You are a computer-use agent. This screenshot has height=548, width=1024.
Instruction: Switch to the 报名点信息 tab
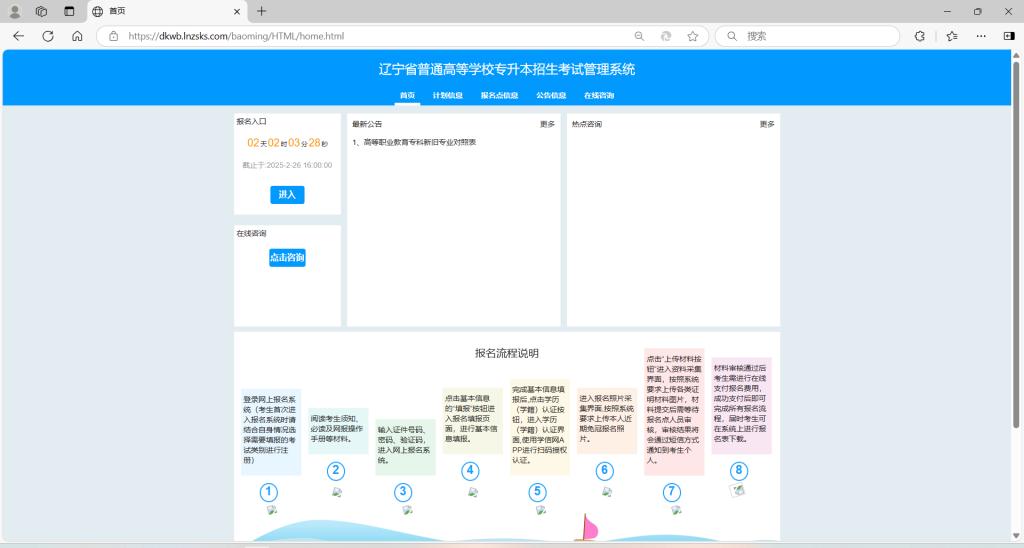click(499, 96)
